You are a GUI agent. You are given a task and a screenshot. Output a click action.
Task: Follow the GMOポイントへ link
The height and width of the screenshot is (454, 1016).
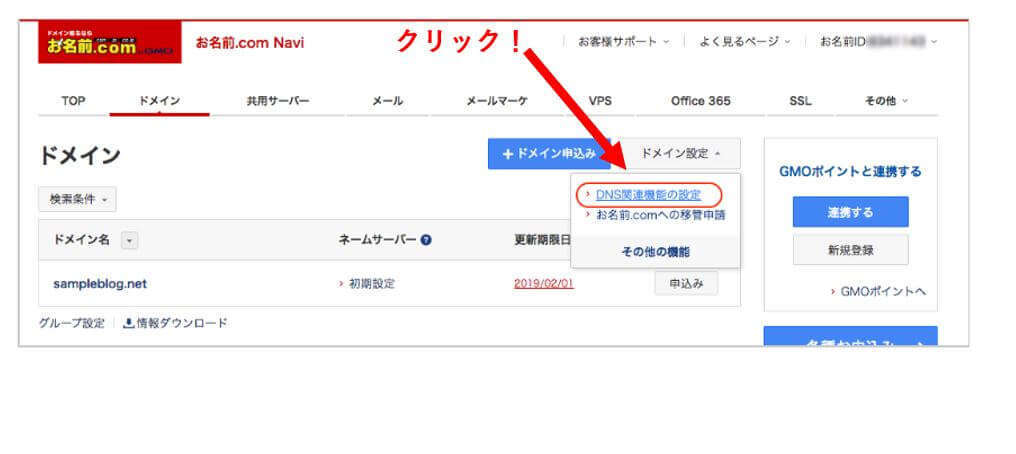[x=883, y=291]
